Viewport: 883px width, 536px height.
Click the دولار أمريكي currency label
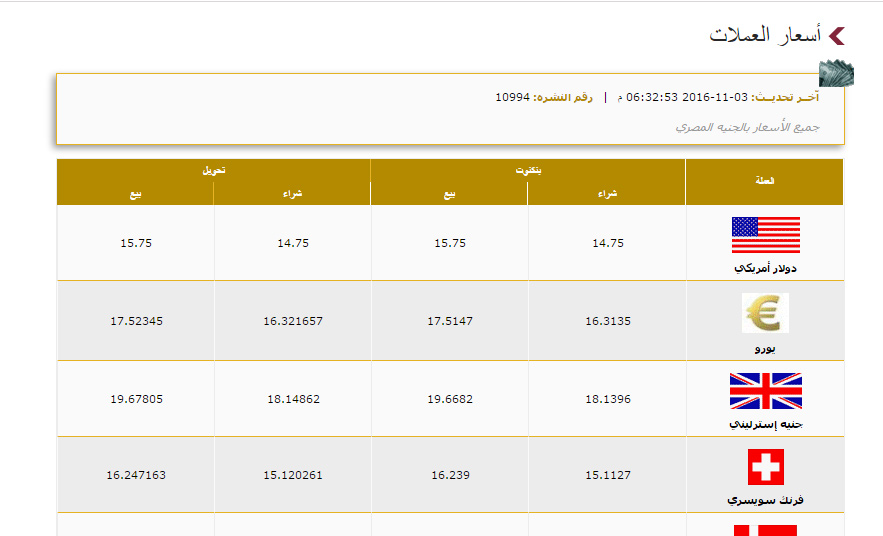coord(765,269)
